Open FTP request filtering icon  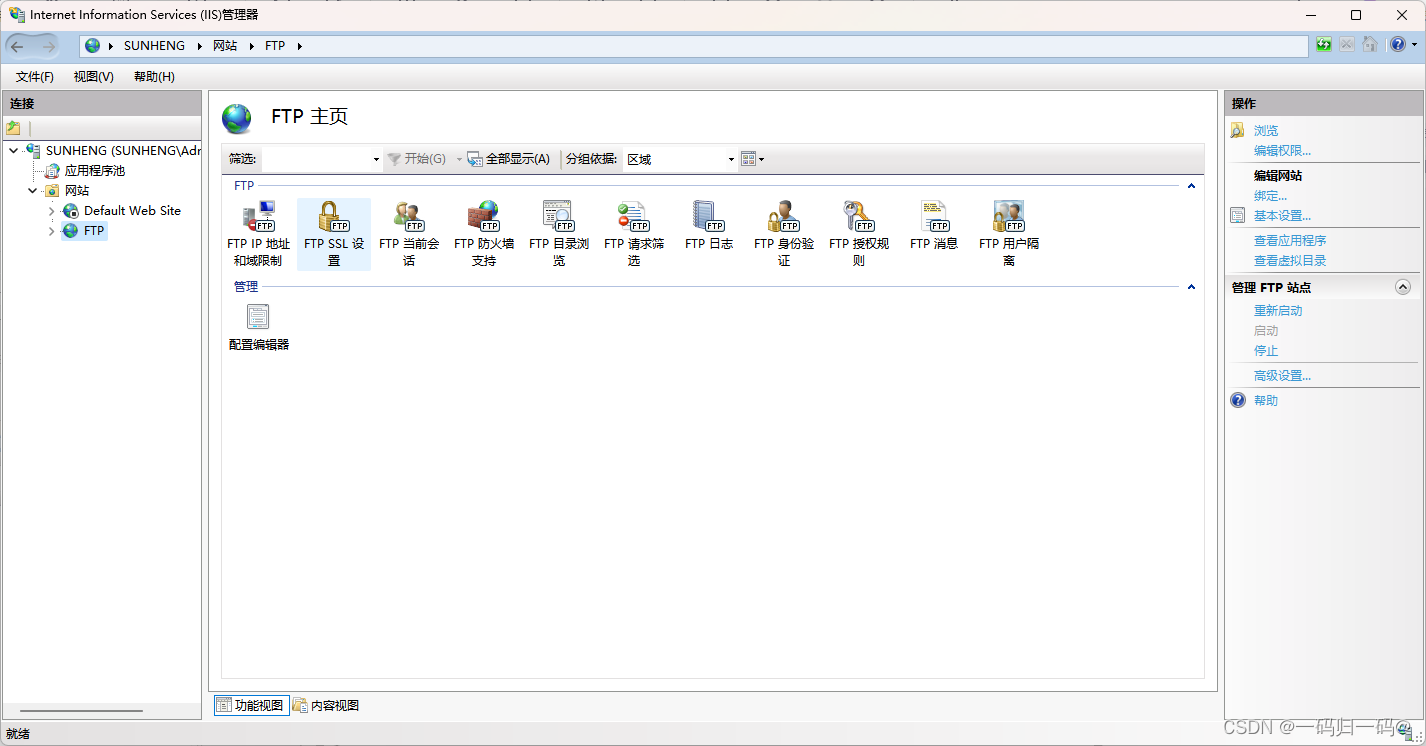tap(634, 234)
